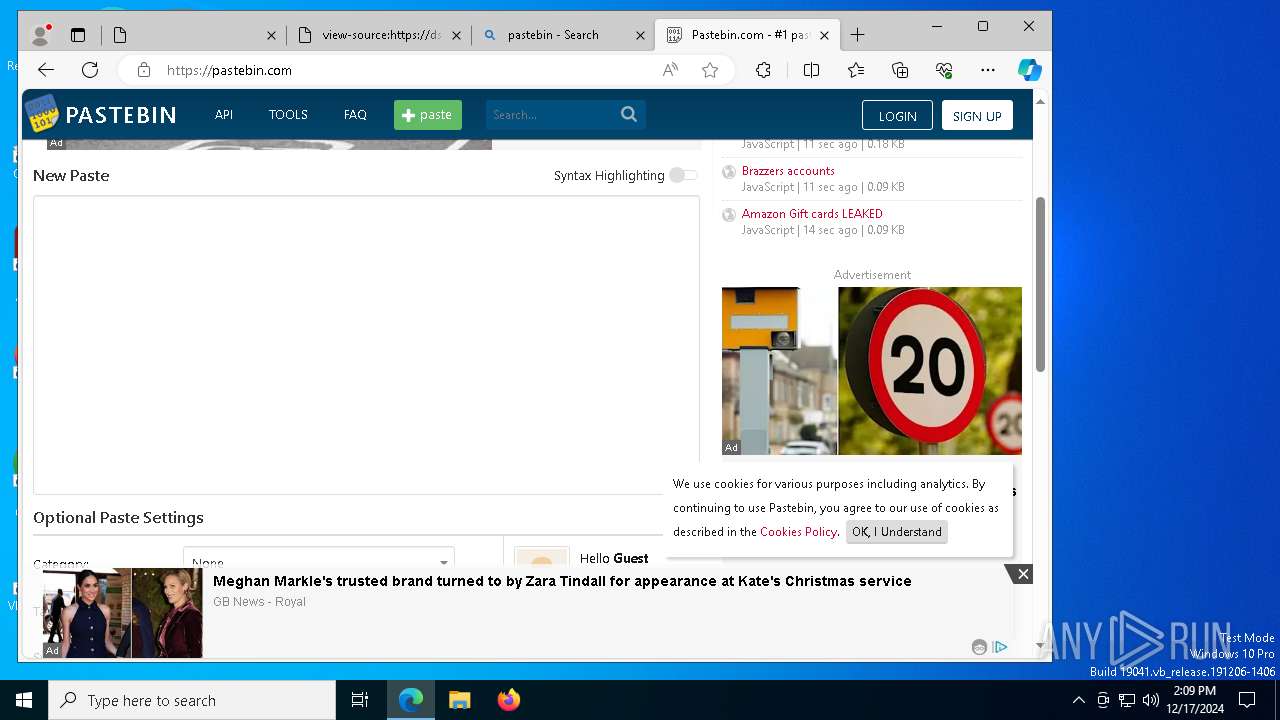
Task: Click into the New Paste text area
Action: pyautogui.click(x=366, y=345)
